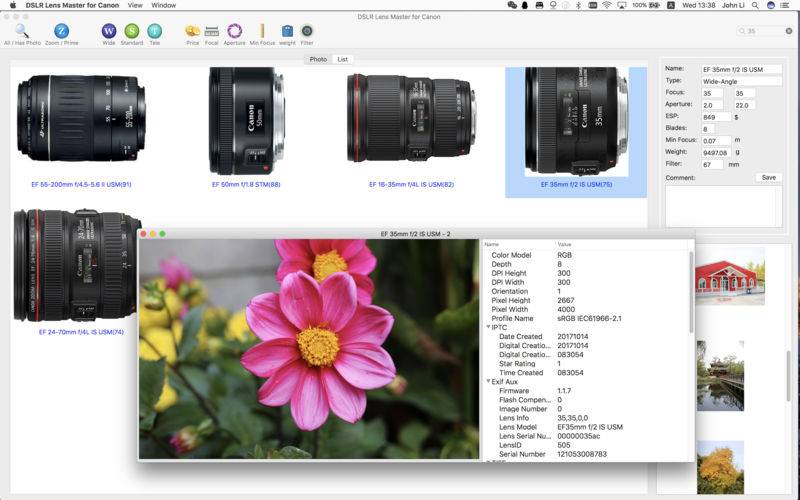Select the Star Rating metadata row
This screenshot has height=500, width=800.
pos(586,363)
